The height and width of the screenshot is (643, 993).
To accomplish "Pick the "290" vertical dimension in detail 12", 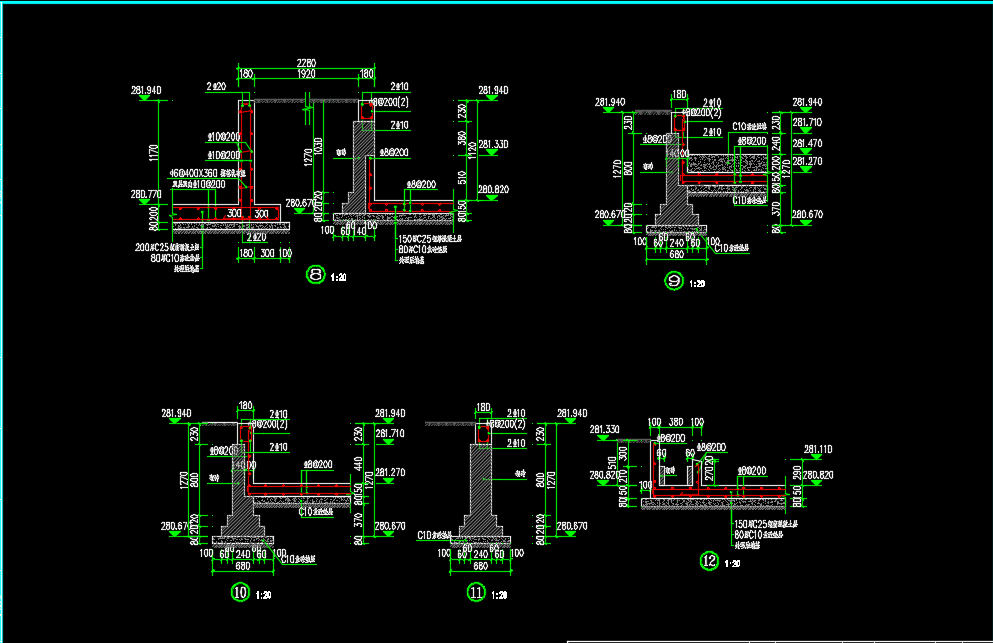I will (797, 473).
